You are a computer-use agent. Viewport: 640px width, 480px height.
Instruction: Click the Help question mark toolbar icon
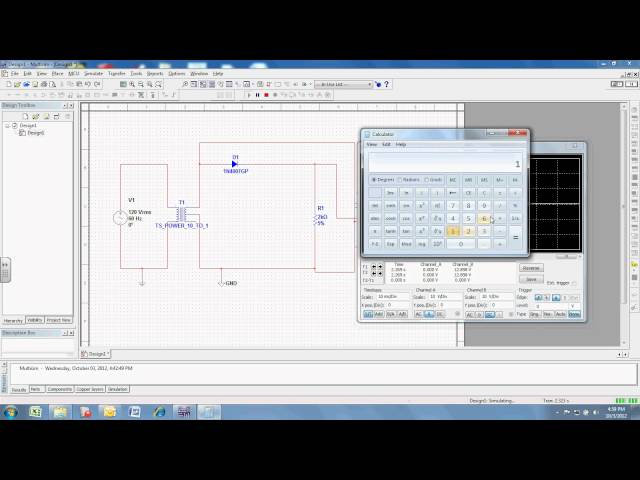coord(387,84)
